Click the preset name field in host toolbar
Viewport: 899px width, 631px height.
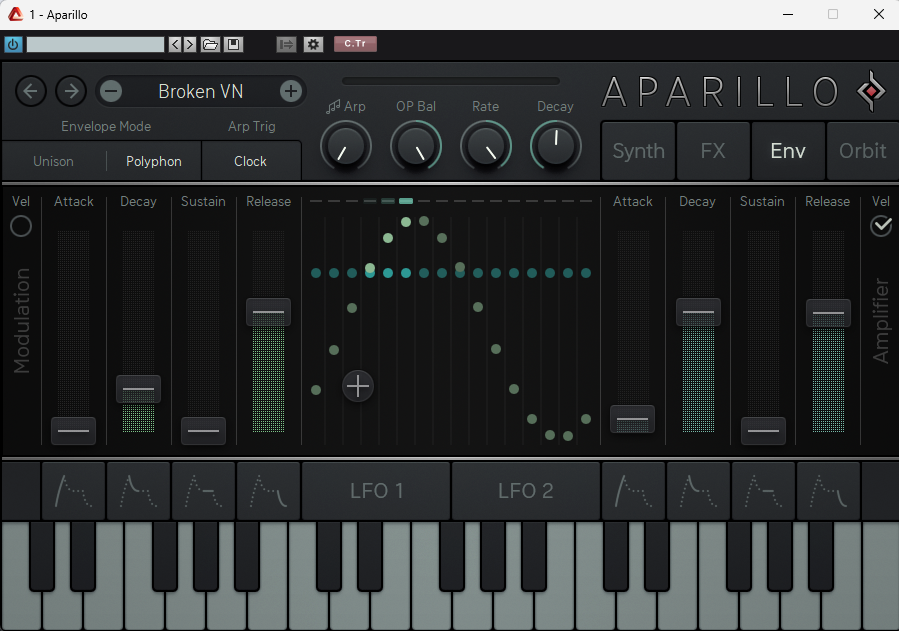tap(95, 44)
